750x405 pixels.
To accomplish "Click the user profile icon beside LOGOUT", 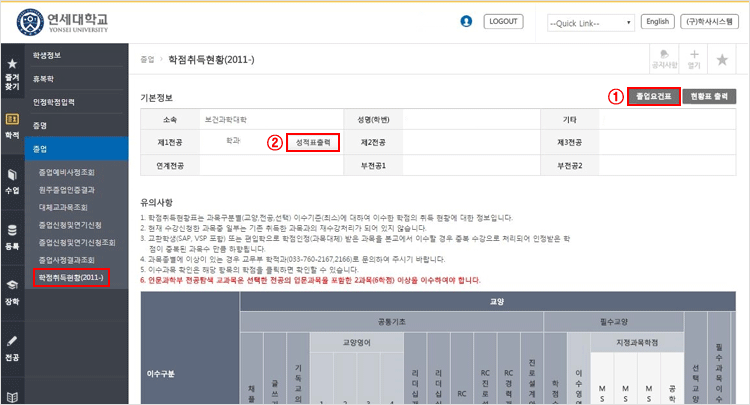I will [466, 21].
